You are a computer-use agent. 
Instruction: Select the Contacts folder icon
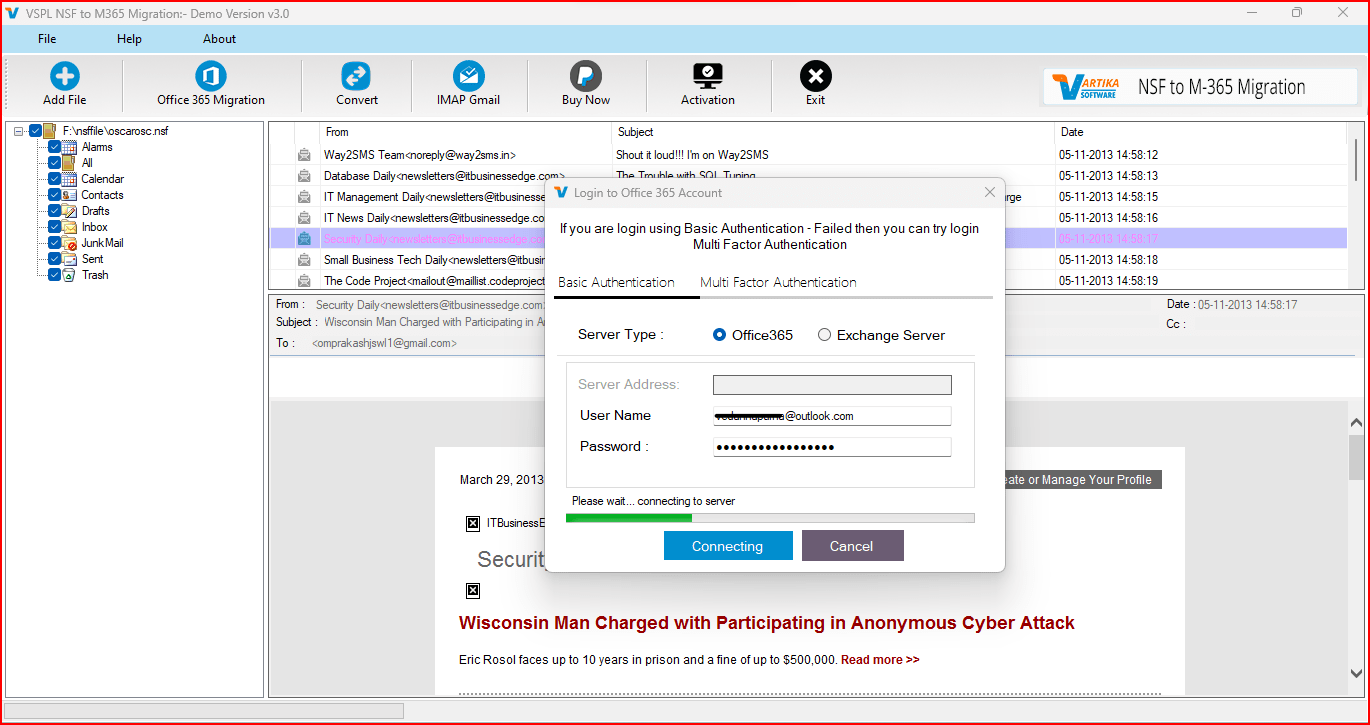click(x=69, y=195)
